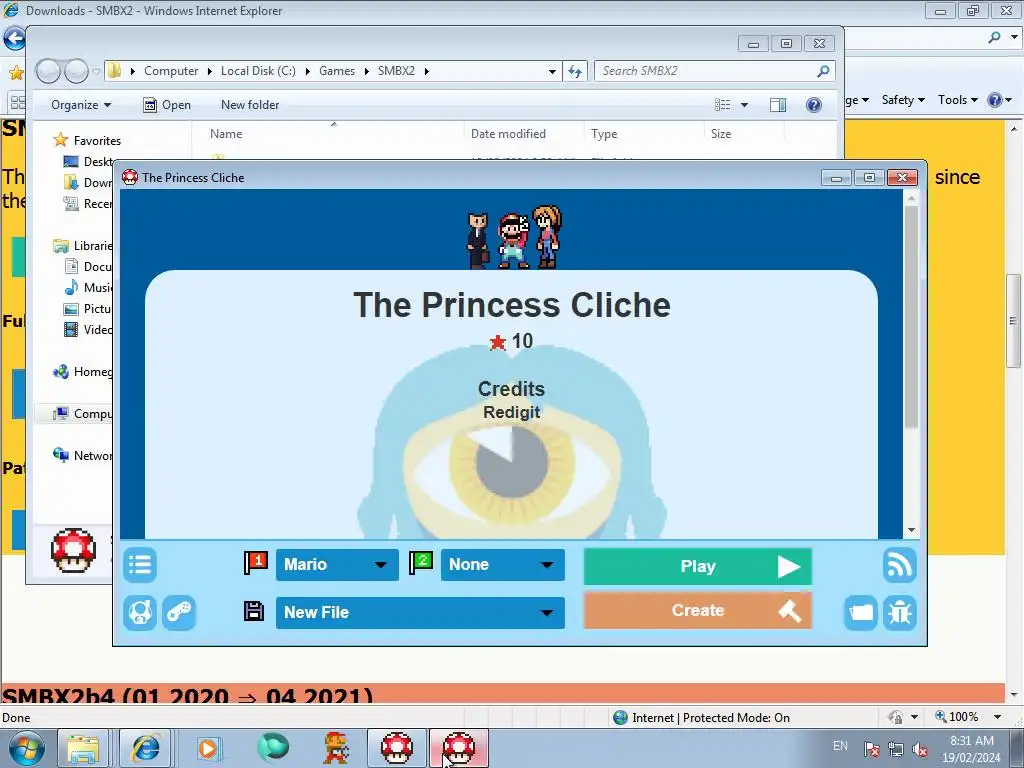Click the Internet Explorer help icon

(x=995, y=100)
